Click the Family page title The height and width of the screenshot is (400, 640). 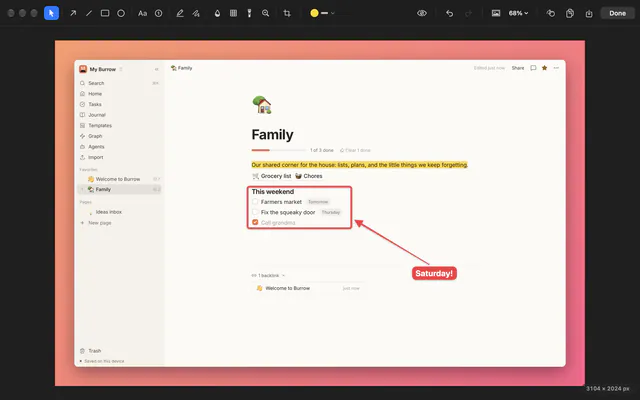[272, 135]
